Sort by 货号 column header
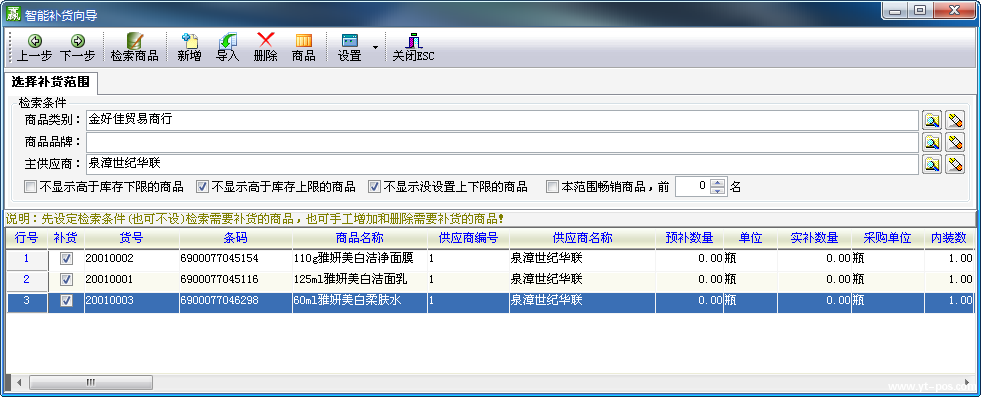The image size is (981, 397). [132, 238]
